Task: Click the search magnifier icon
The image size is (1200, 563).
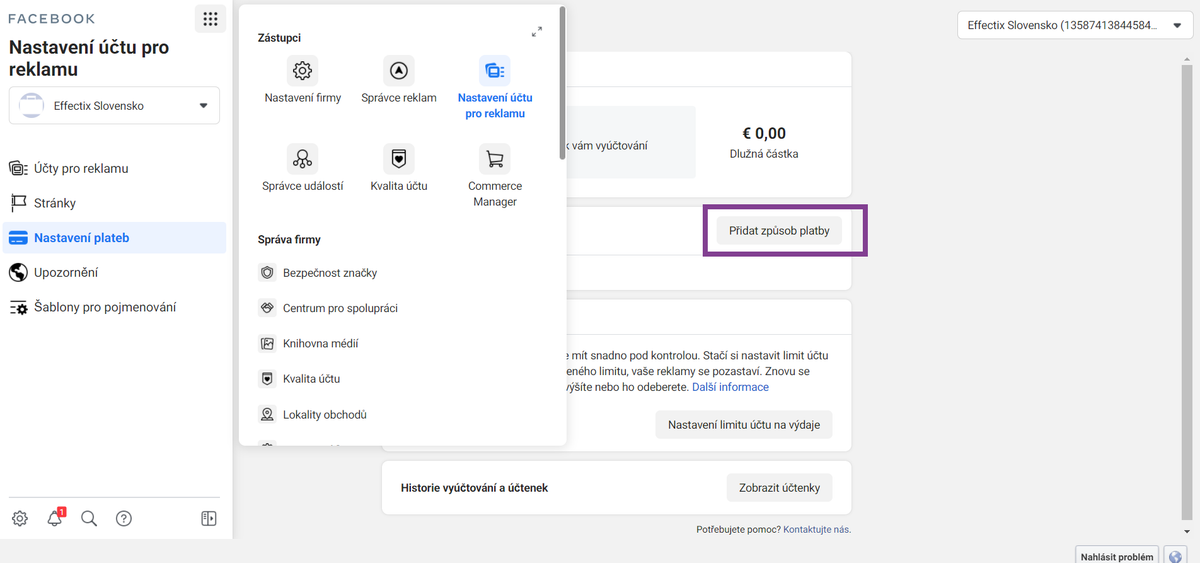Action: 89,518
